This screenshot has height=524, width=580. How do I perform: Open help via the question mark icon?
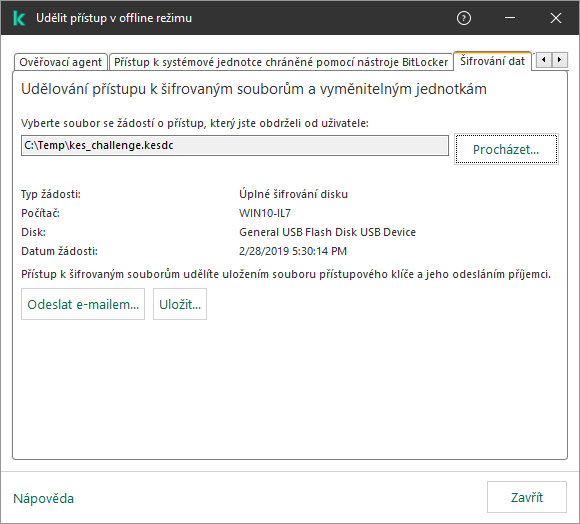pos(463,18)
